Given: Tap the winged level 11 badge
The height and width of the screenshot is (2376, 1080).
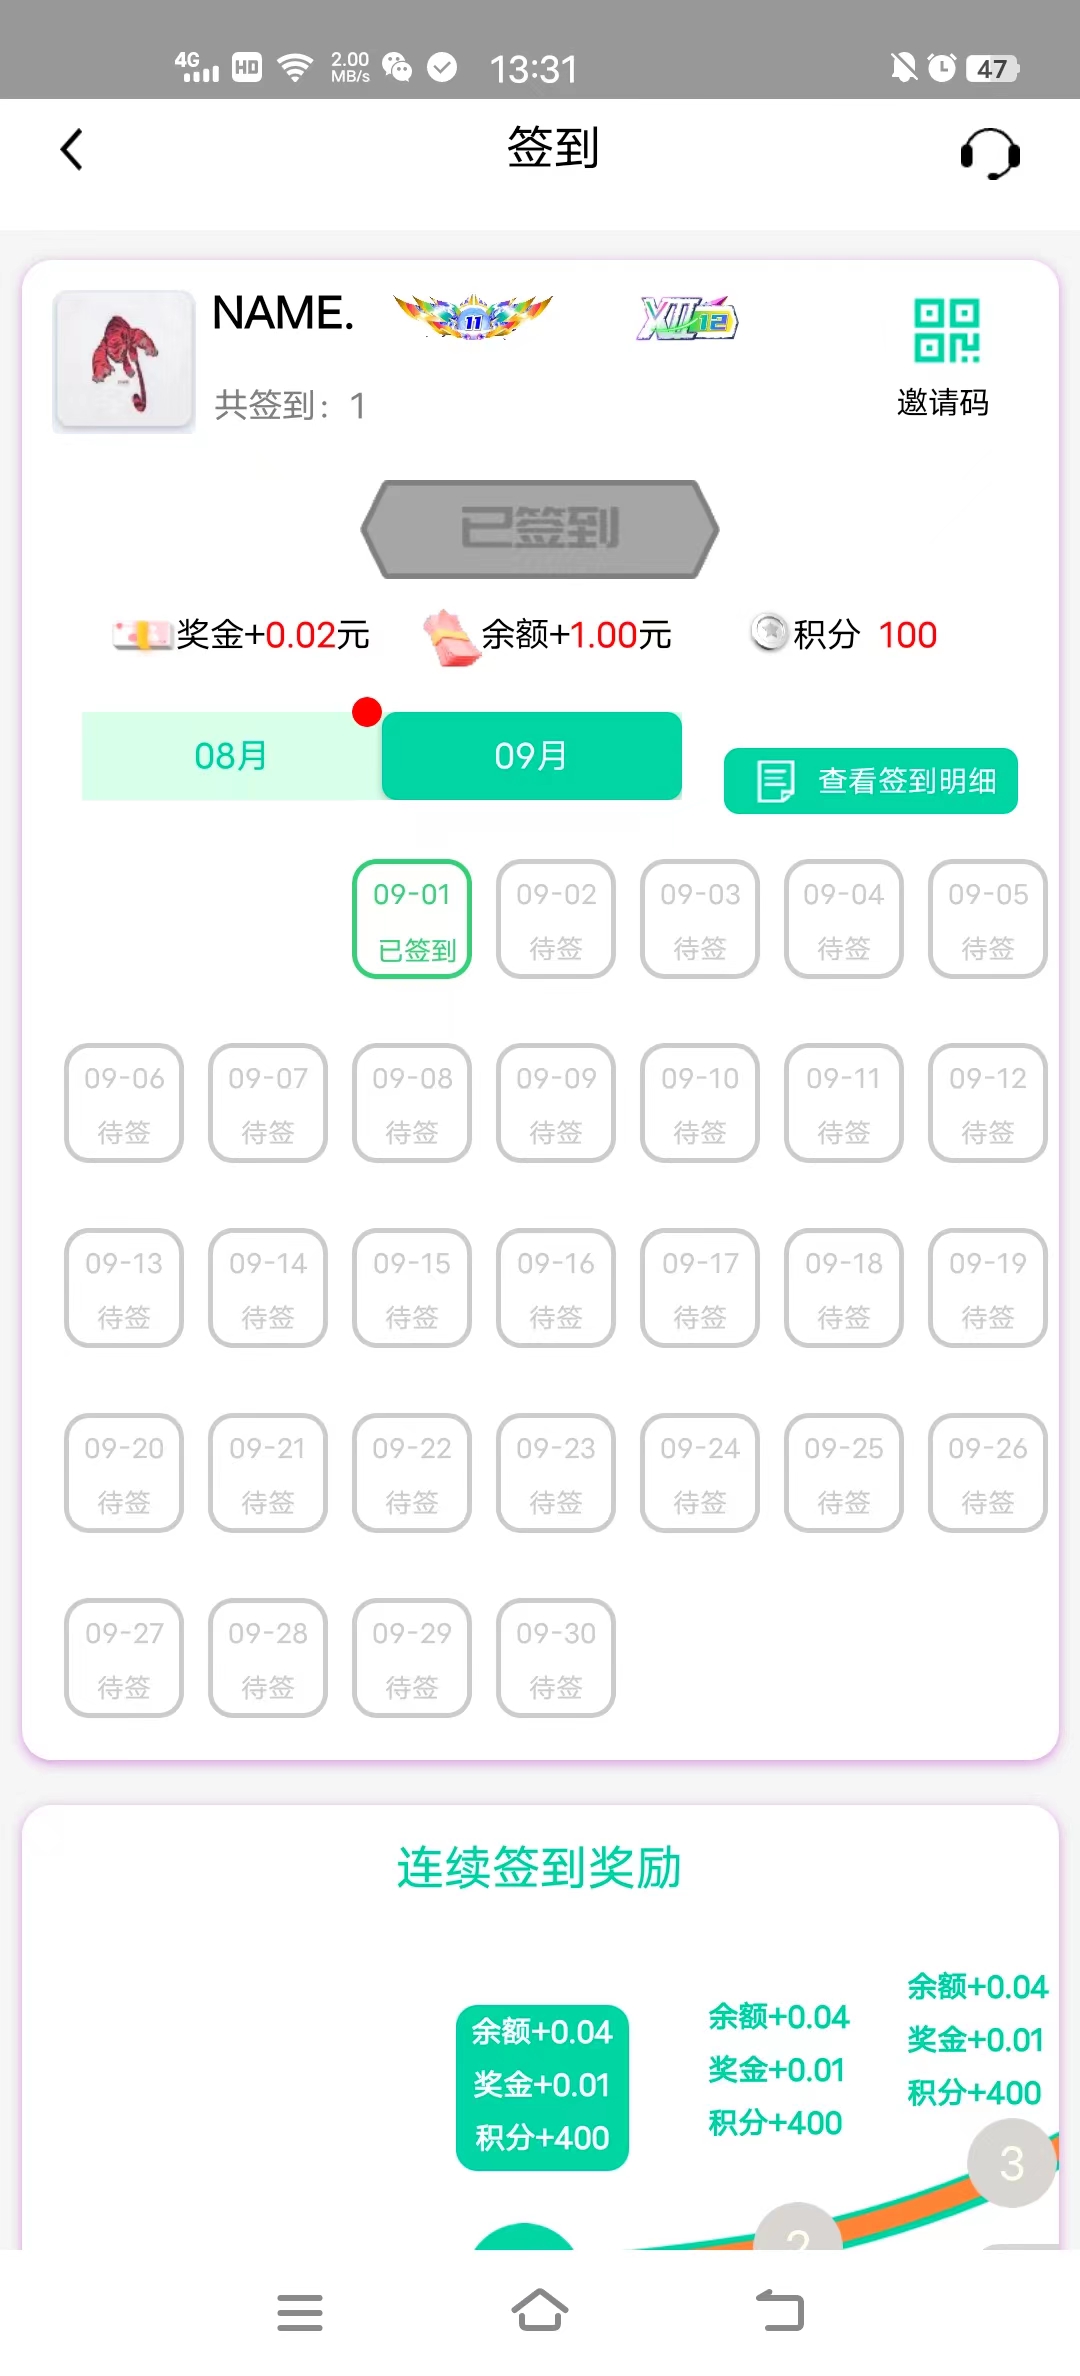Looking at the screenshot, I should [x=473, y=318].
